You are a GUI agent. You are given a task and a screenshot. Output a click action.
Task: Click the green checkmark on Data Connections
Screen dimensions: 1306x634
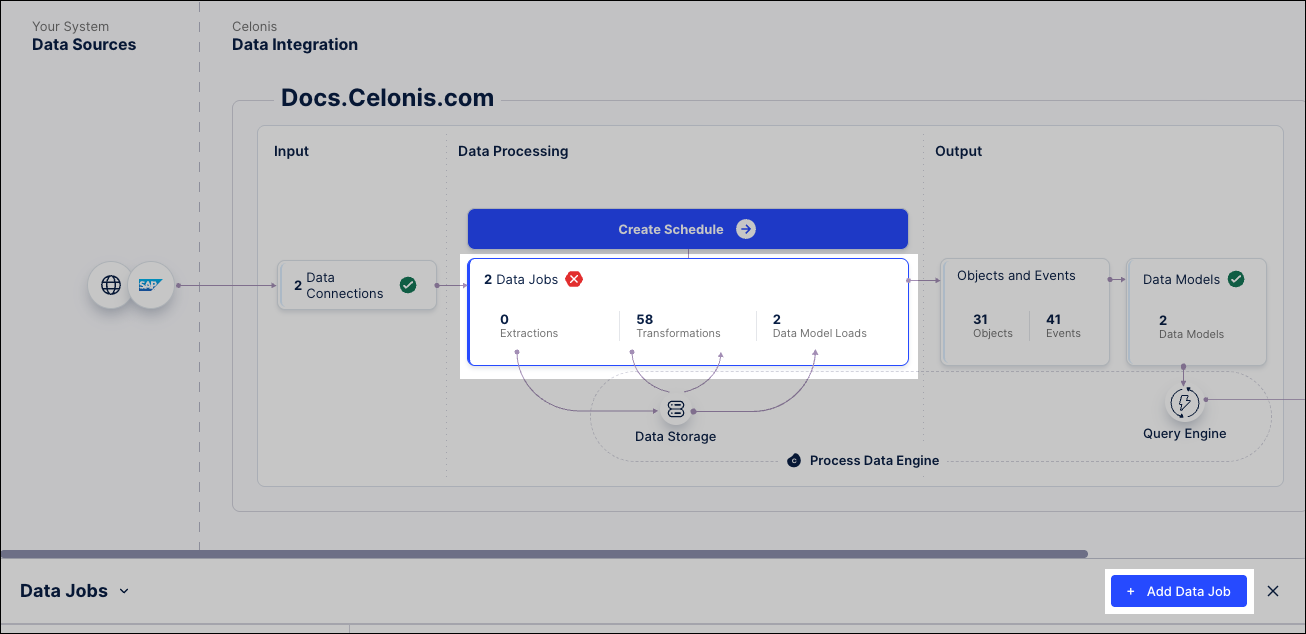408,285
